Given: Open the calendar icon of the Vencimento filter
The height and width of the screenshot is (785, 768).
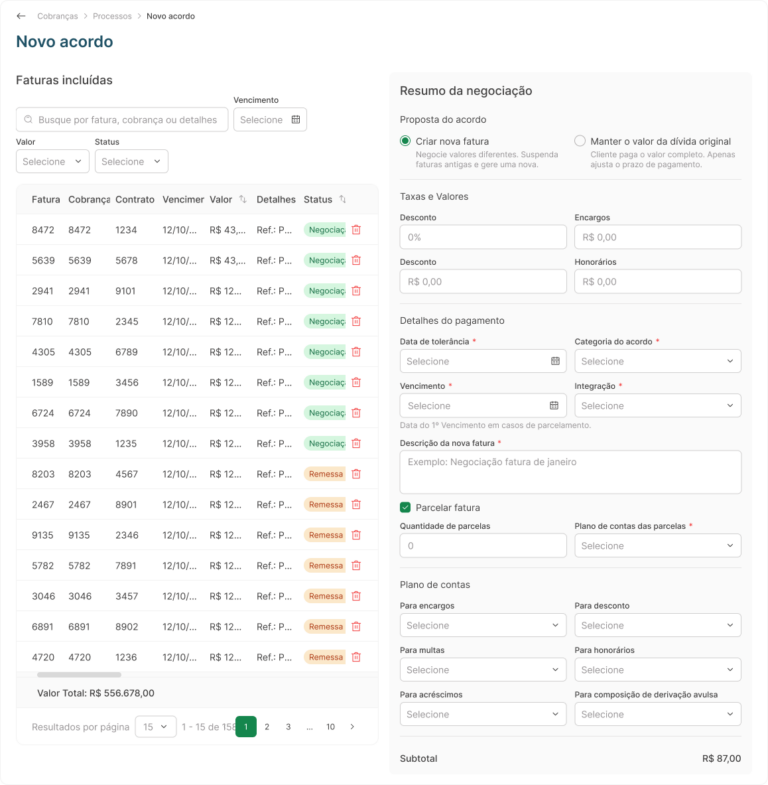Looking at the screenshot, I should pos(296,120).
